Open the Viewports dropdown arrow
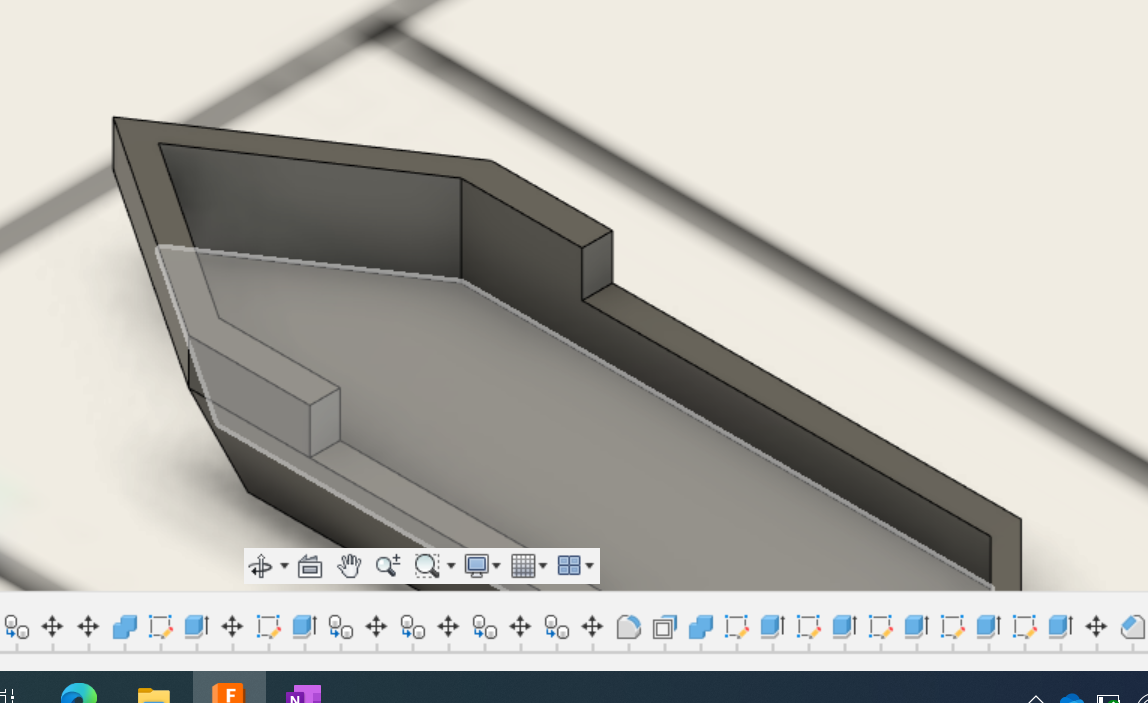Image resolution: width=1148 pixels, height=703 pixels. 587,565
